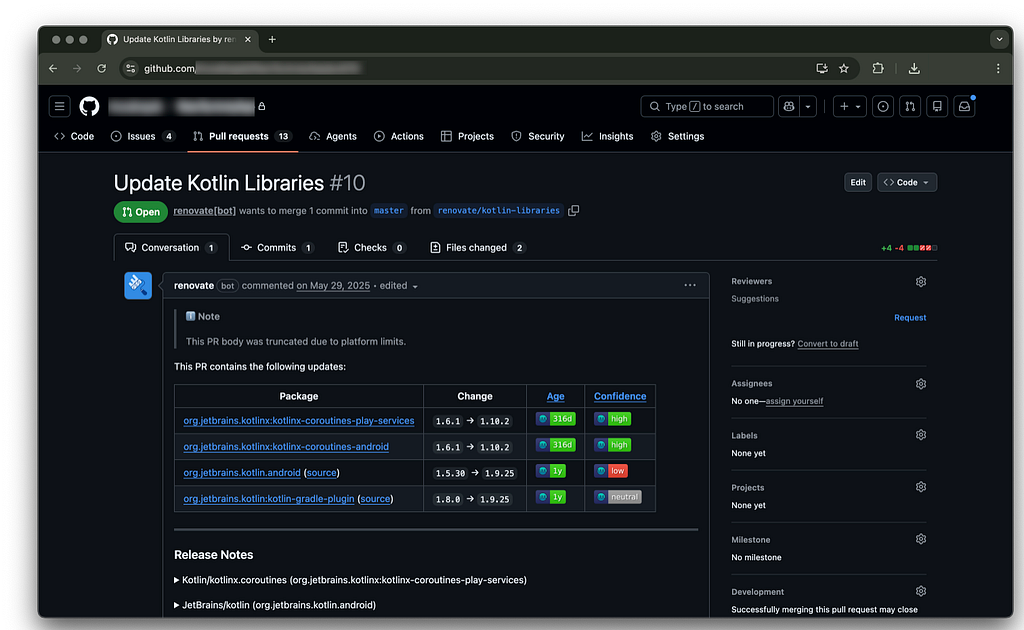Edit Reviewers with the gear icon
Image resolution: width=1024 pixels, height=630 pixels.
coord(921,281)
